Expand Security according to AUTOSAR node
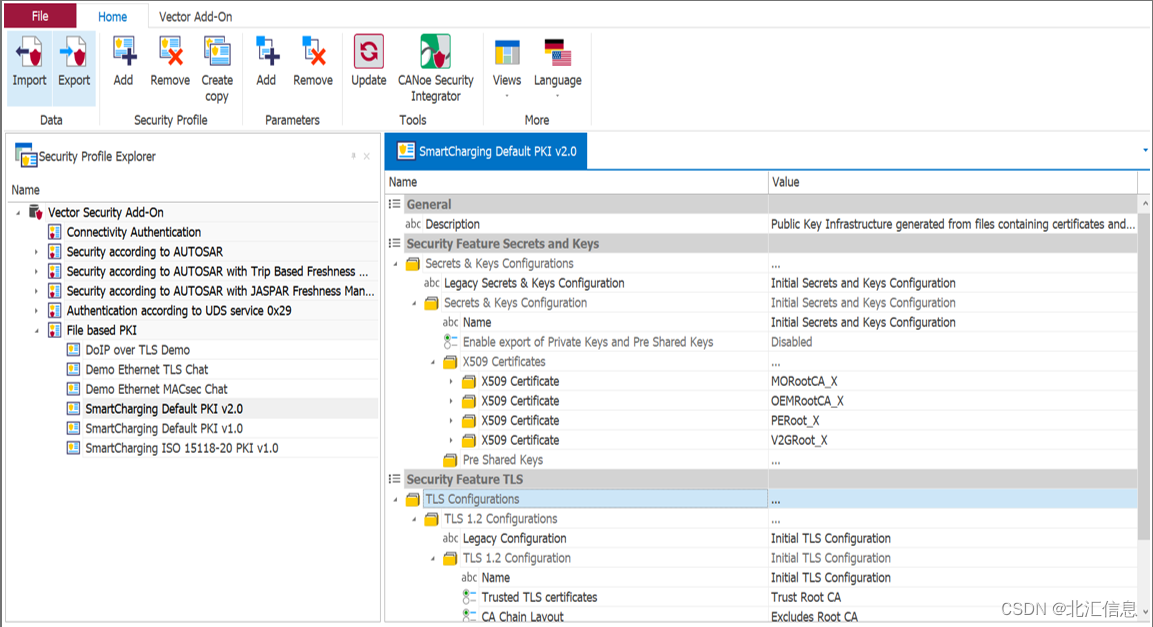 (x=36, y=251)
